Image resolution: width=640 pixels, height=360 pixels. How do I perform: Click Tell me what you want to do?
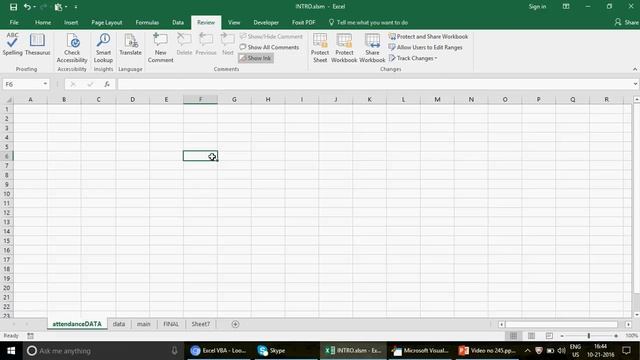coord(368,22)
